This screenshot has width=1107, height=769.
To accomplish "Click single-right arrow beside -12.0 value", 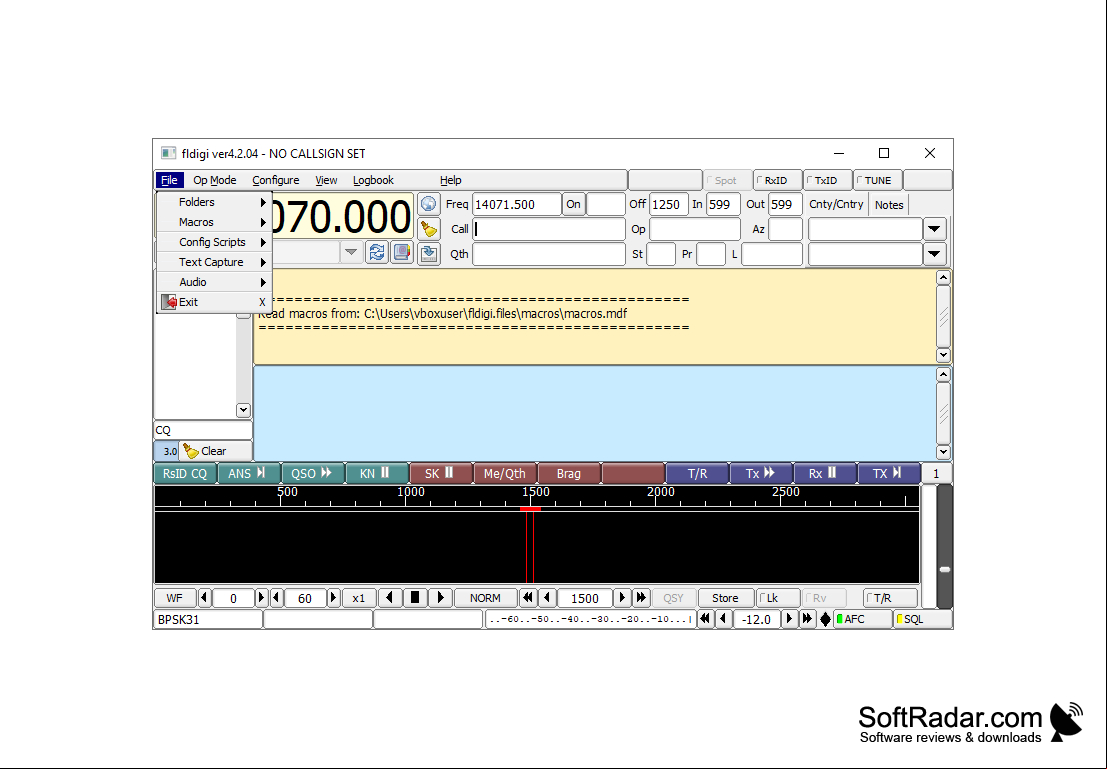I will [789, 619].
